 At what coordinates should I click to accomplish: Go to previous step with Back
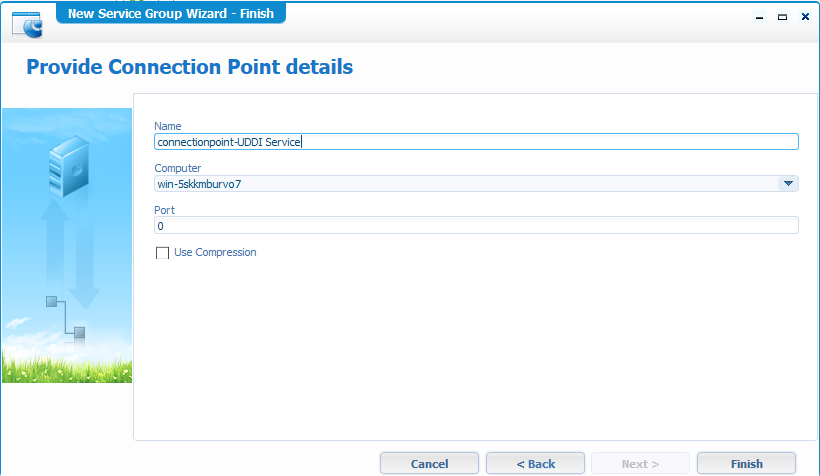click(x=535, y=464)
